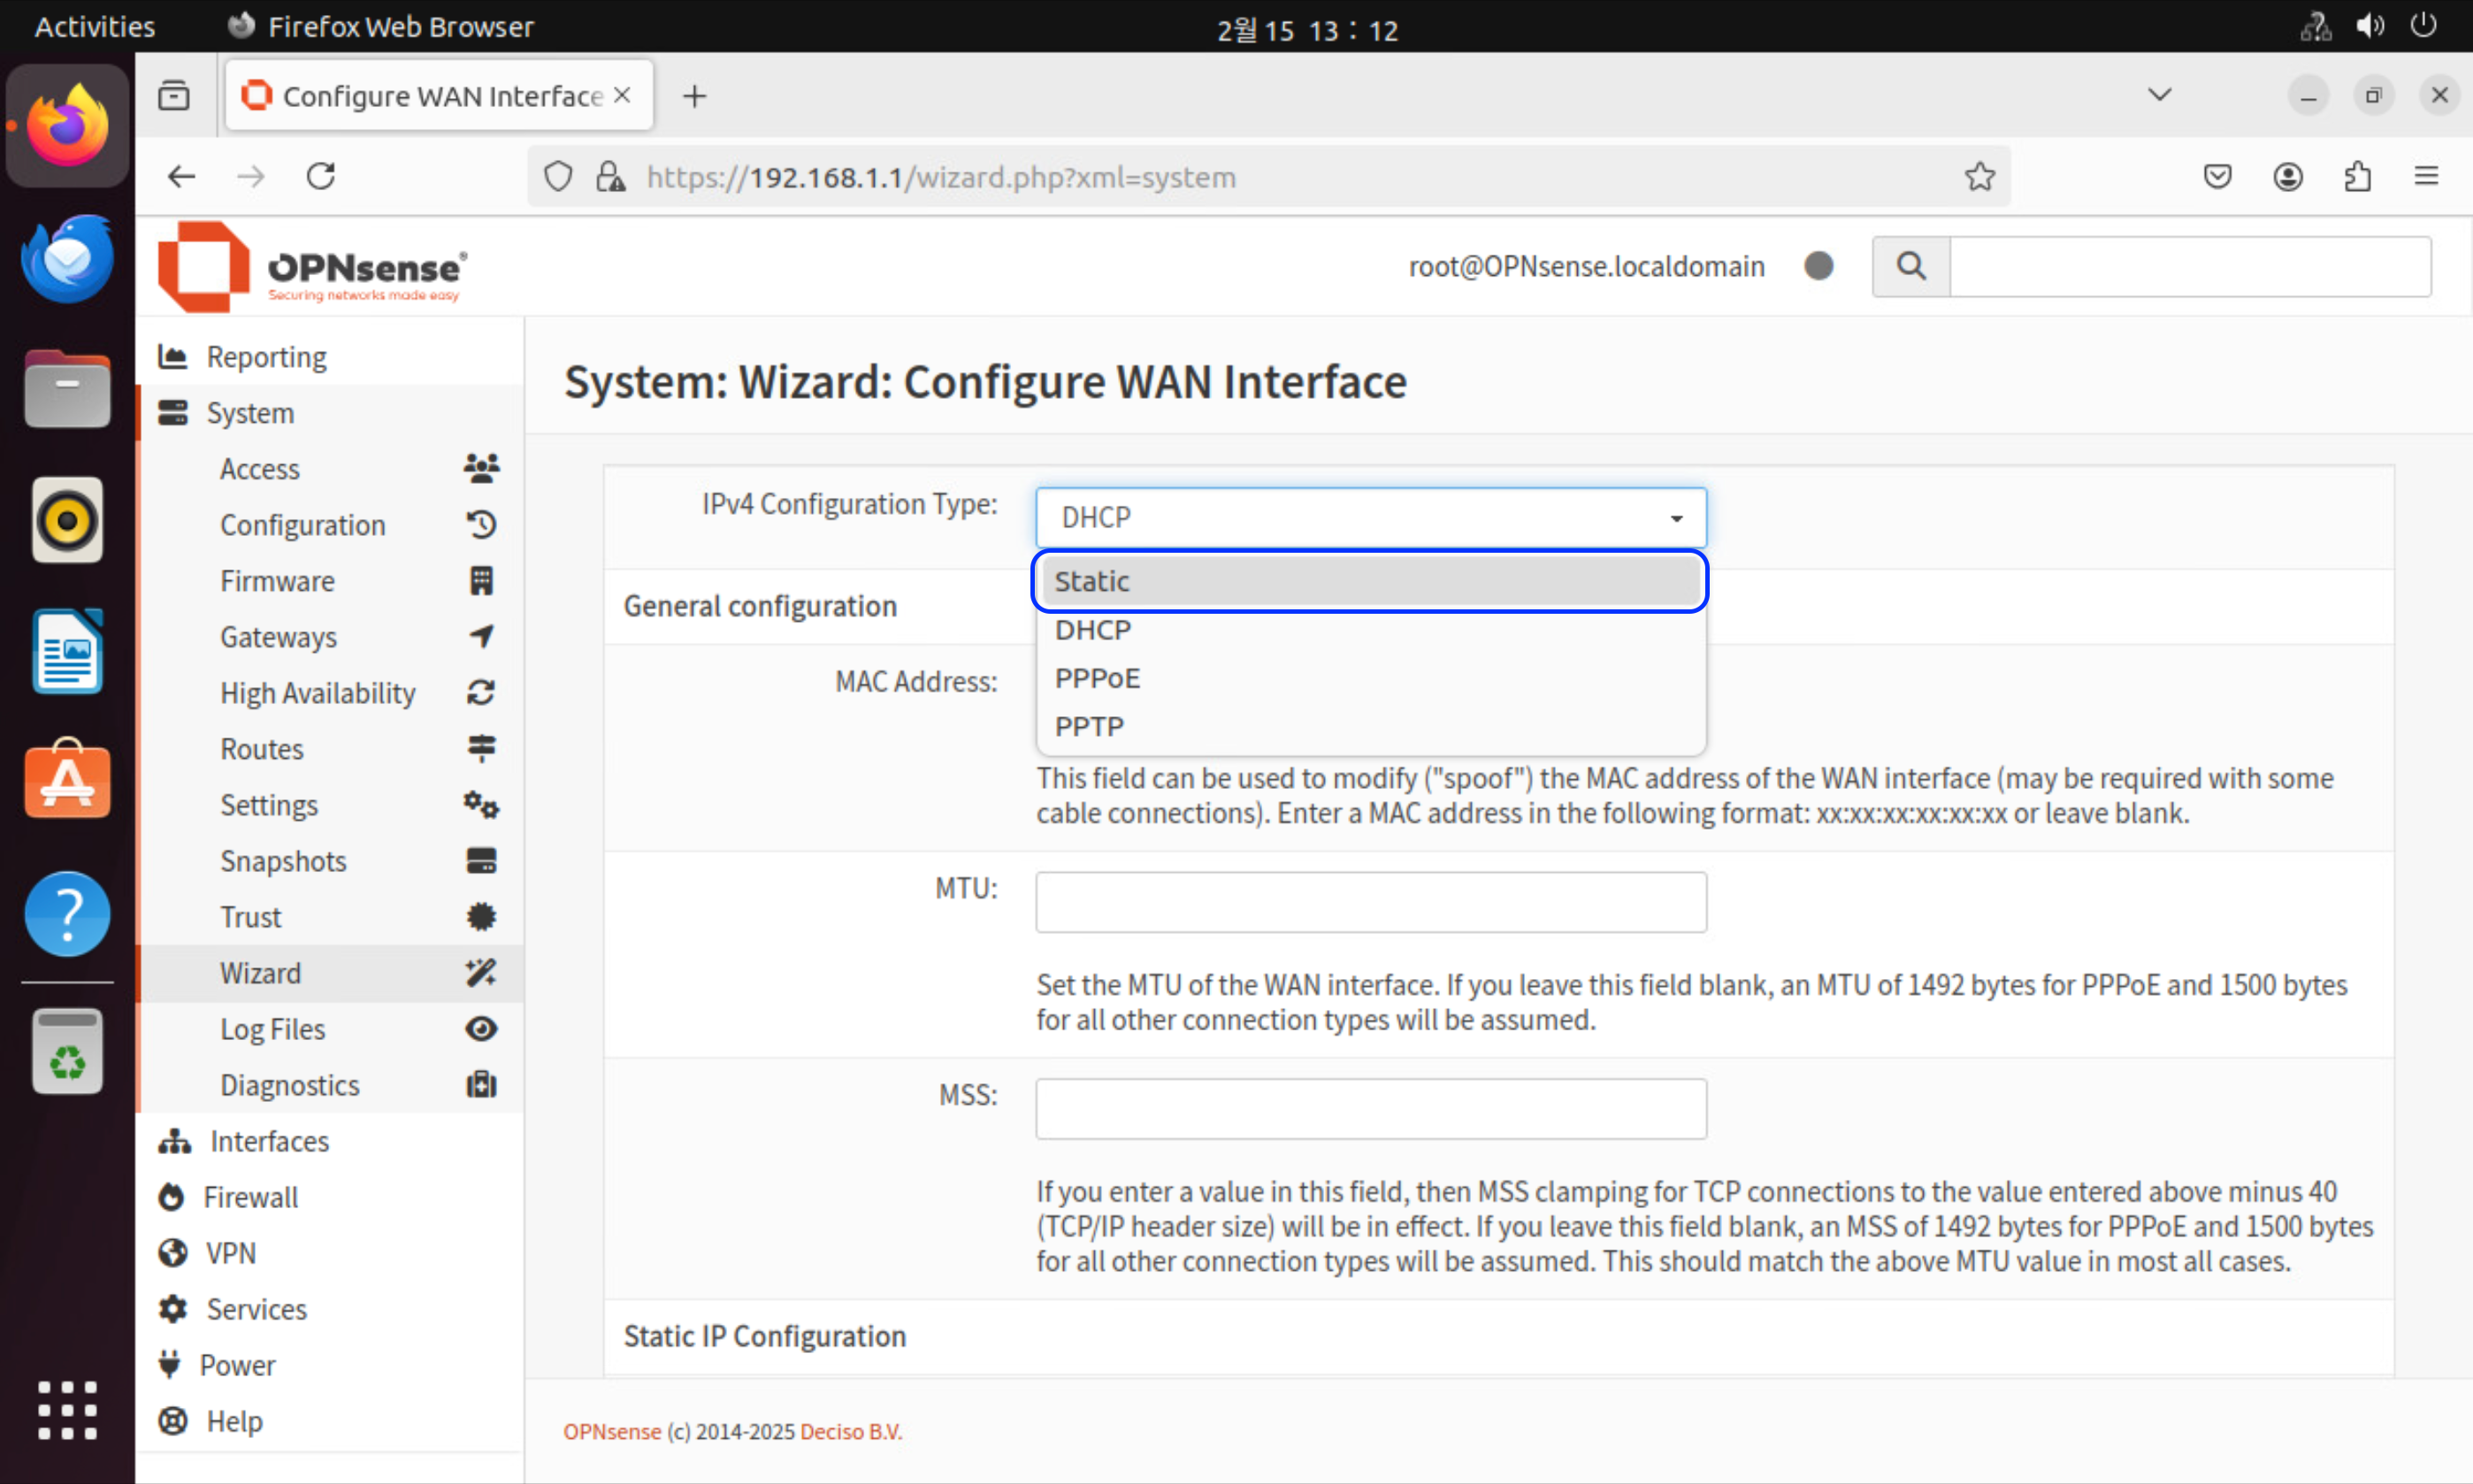Open Firmware in the System menu
Screen dimensions: 2473x1484
[x=277, y=581]
